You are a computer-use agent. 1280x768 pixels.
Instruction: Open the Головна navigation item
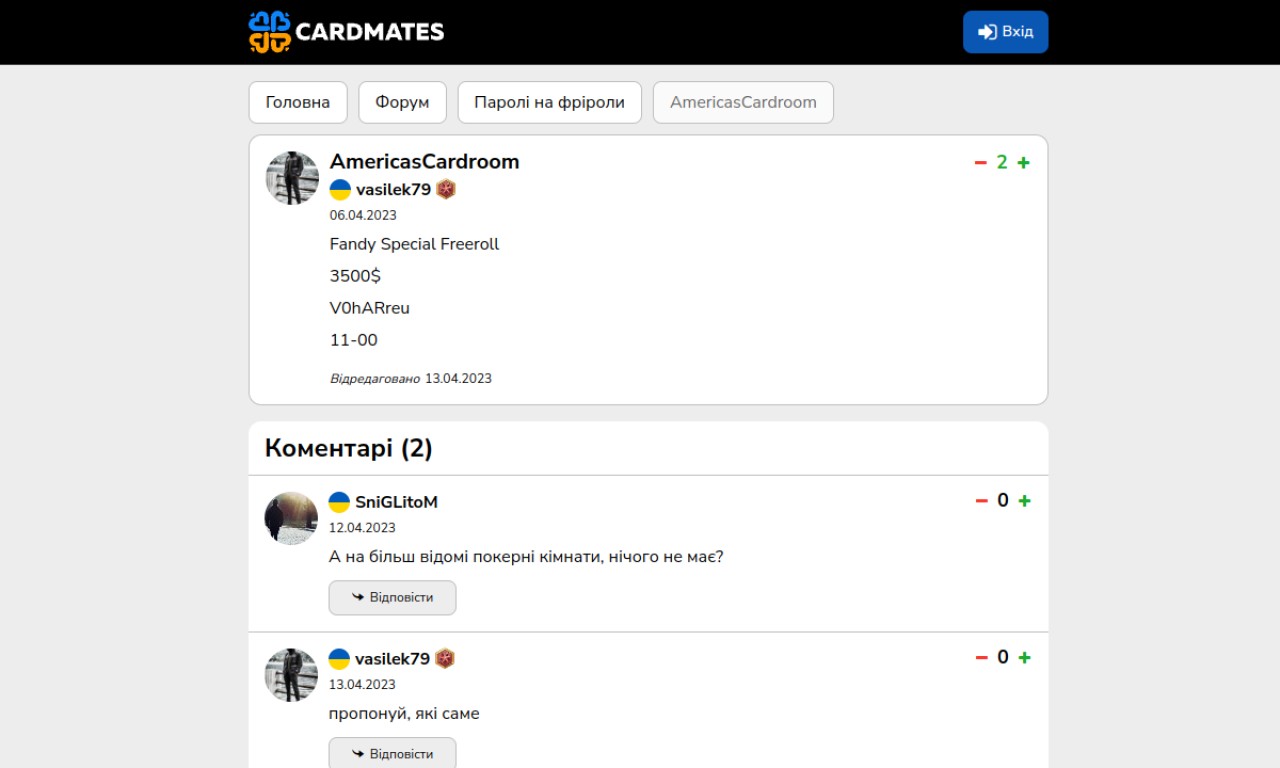click(x=298, y=102)
